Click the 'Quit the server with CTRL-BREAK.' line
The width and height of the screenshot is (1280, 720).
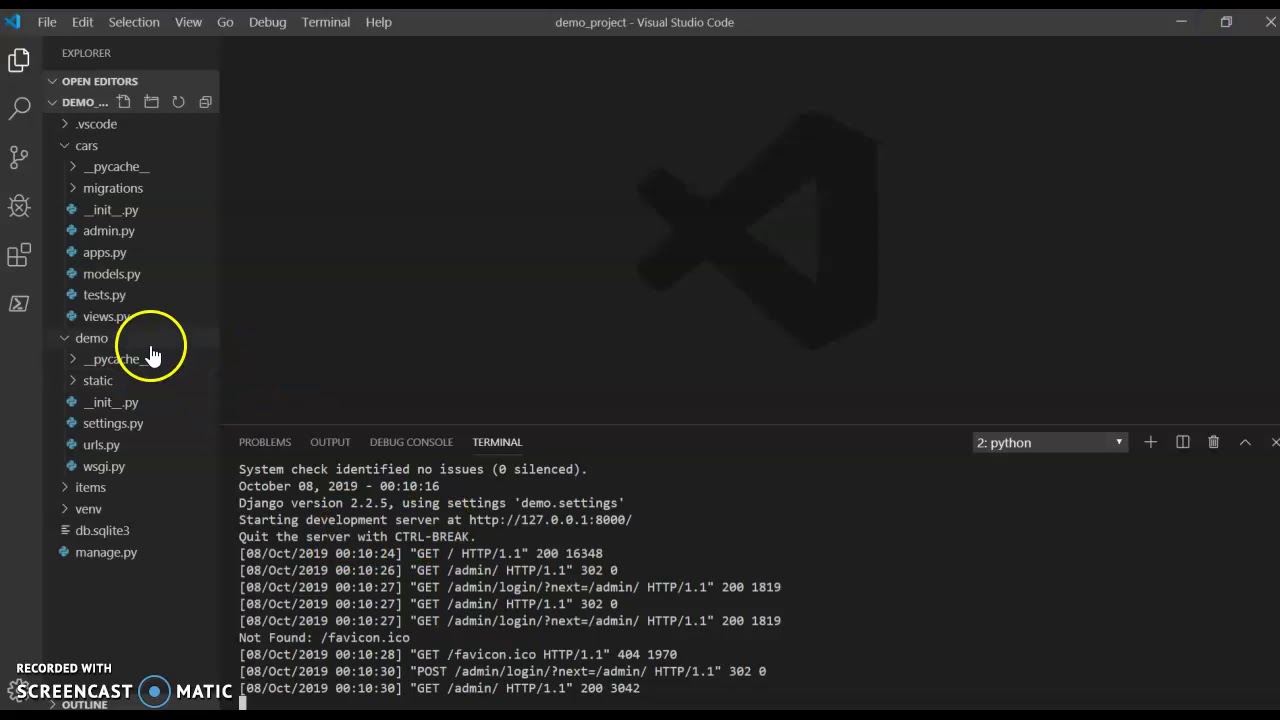click(x=357, y=537)
